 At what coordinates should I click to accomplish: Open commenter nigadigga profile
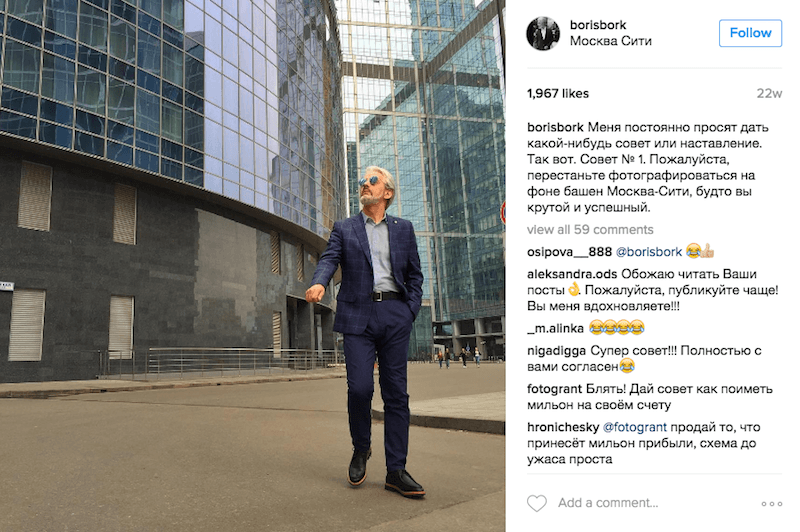point(557,351)
